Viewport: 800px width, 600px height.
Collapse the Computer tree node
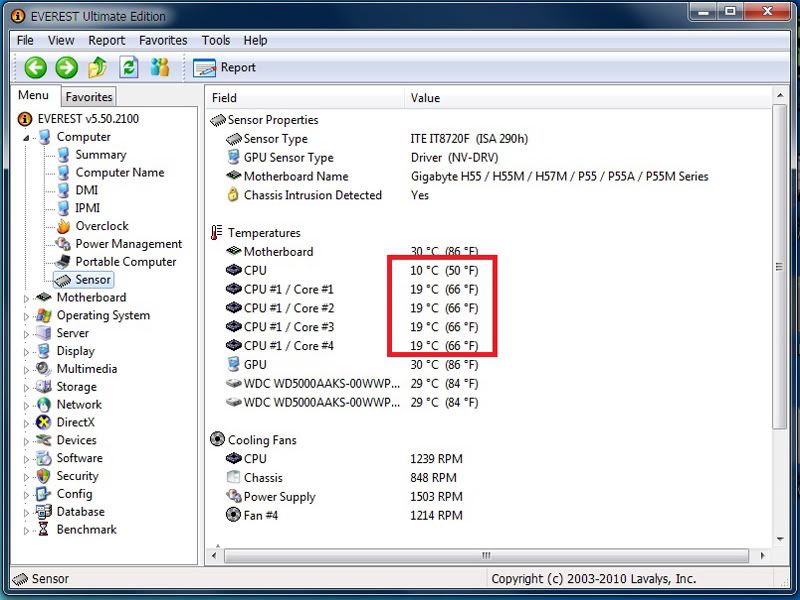(26, 137)
